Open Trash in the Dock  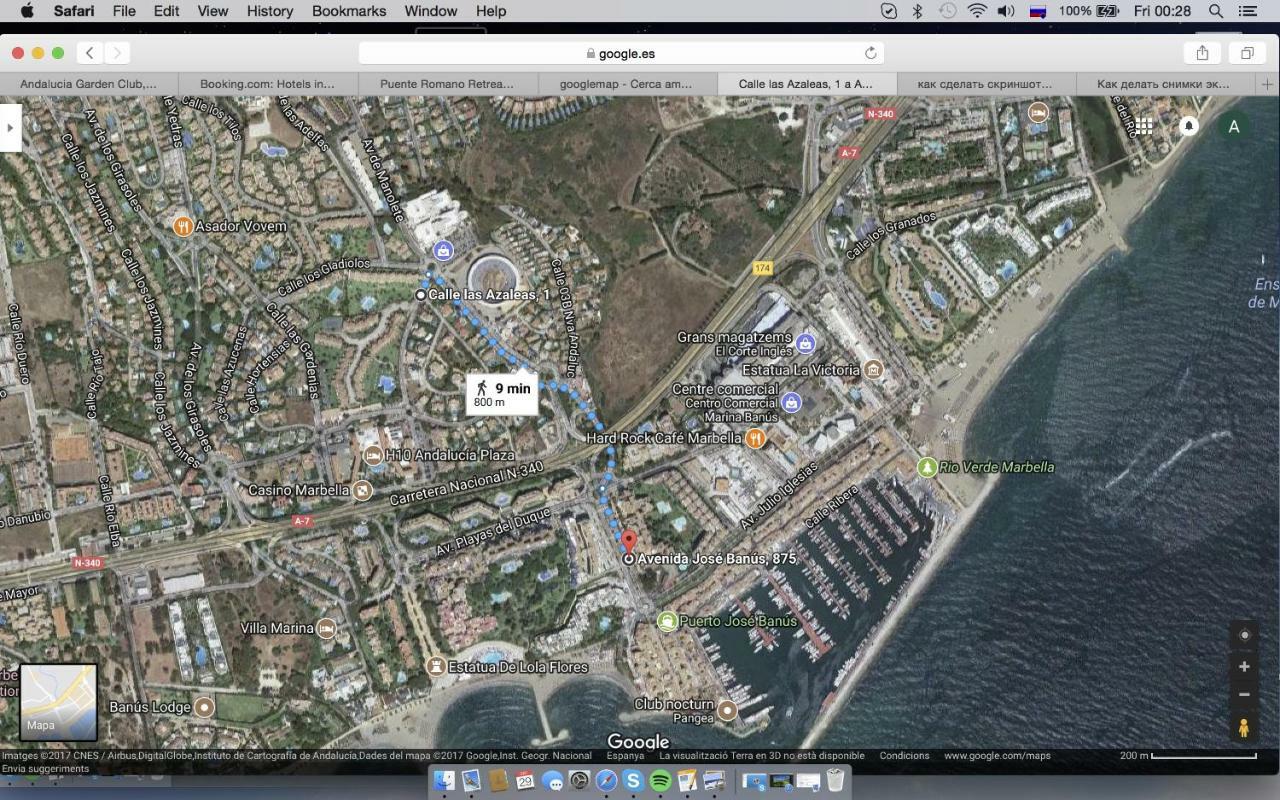[836, 781]
